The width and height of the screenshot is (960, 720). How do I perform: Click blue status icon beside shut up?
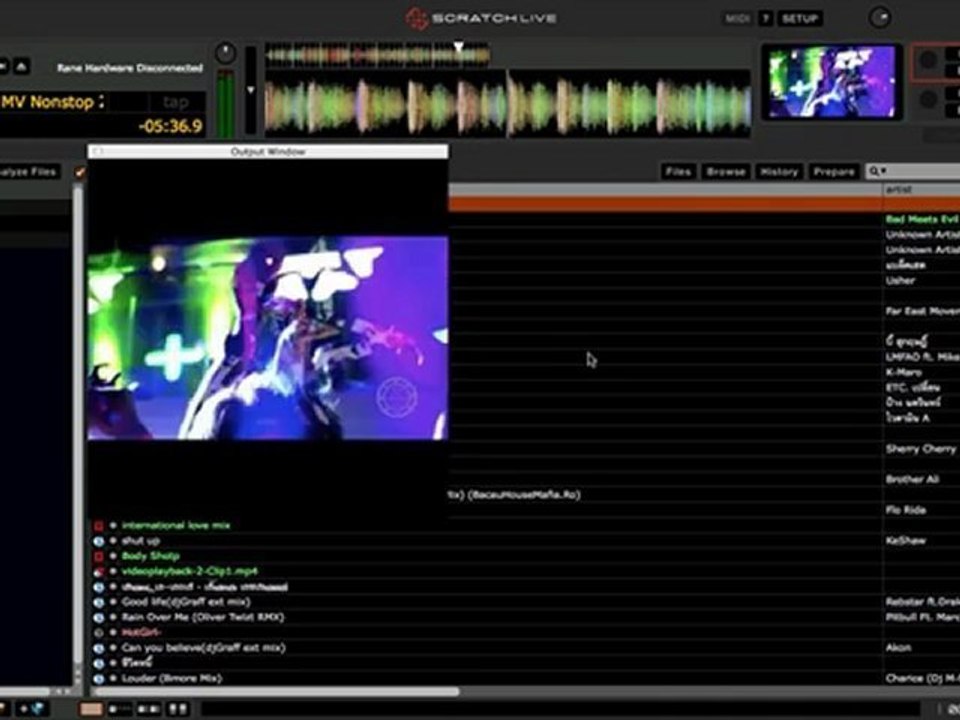pos(99,541)
